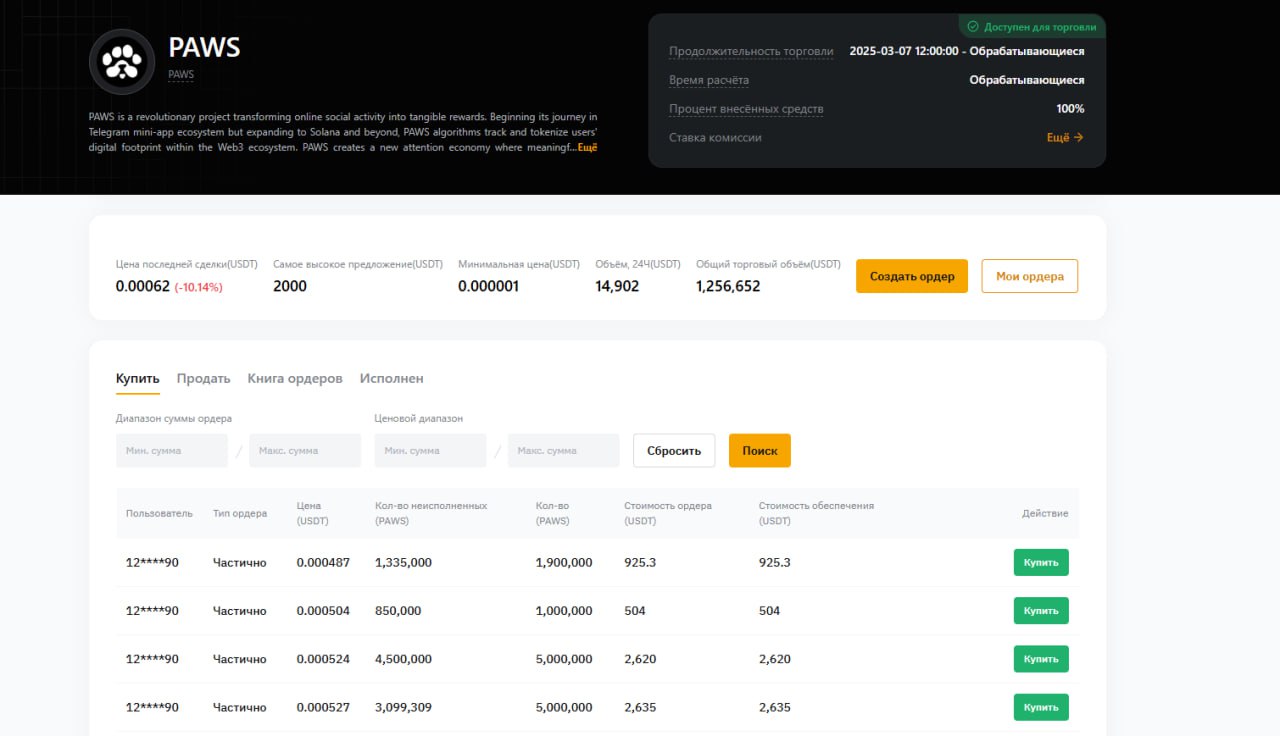Image resolution: width=1280 pixels, height=736 pixels.
Task: Click unfilled quantity 1,335,000 cell
Action: point(403,563)
